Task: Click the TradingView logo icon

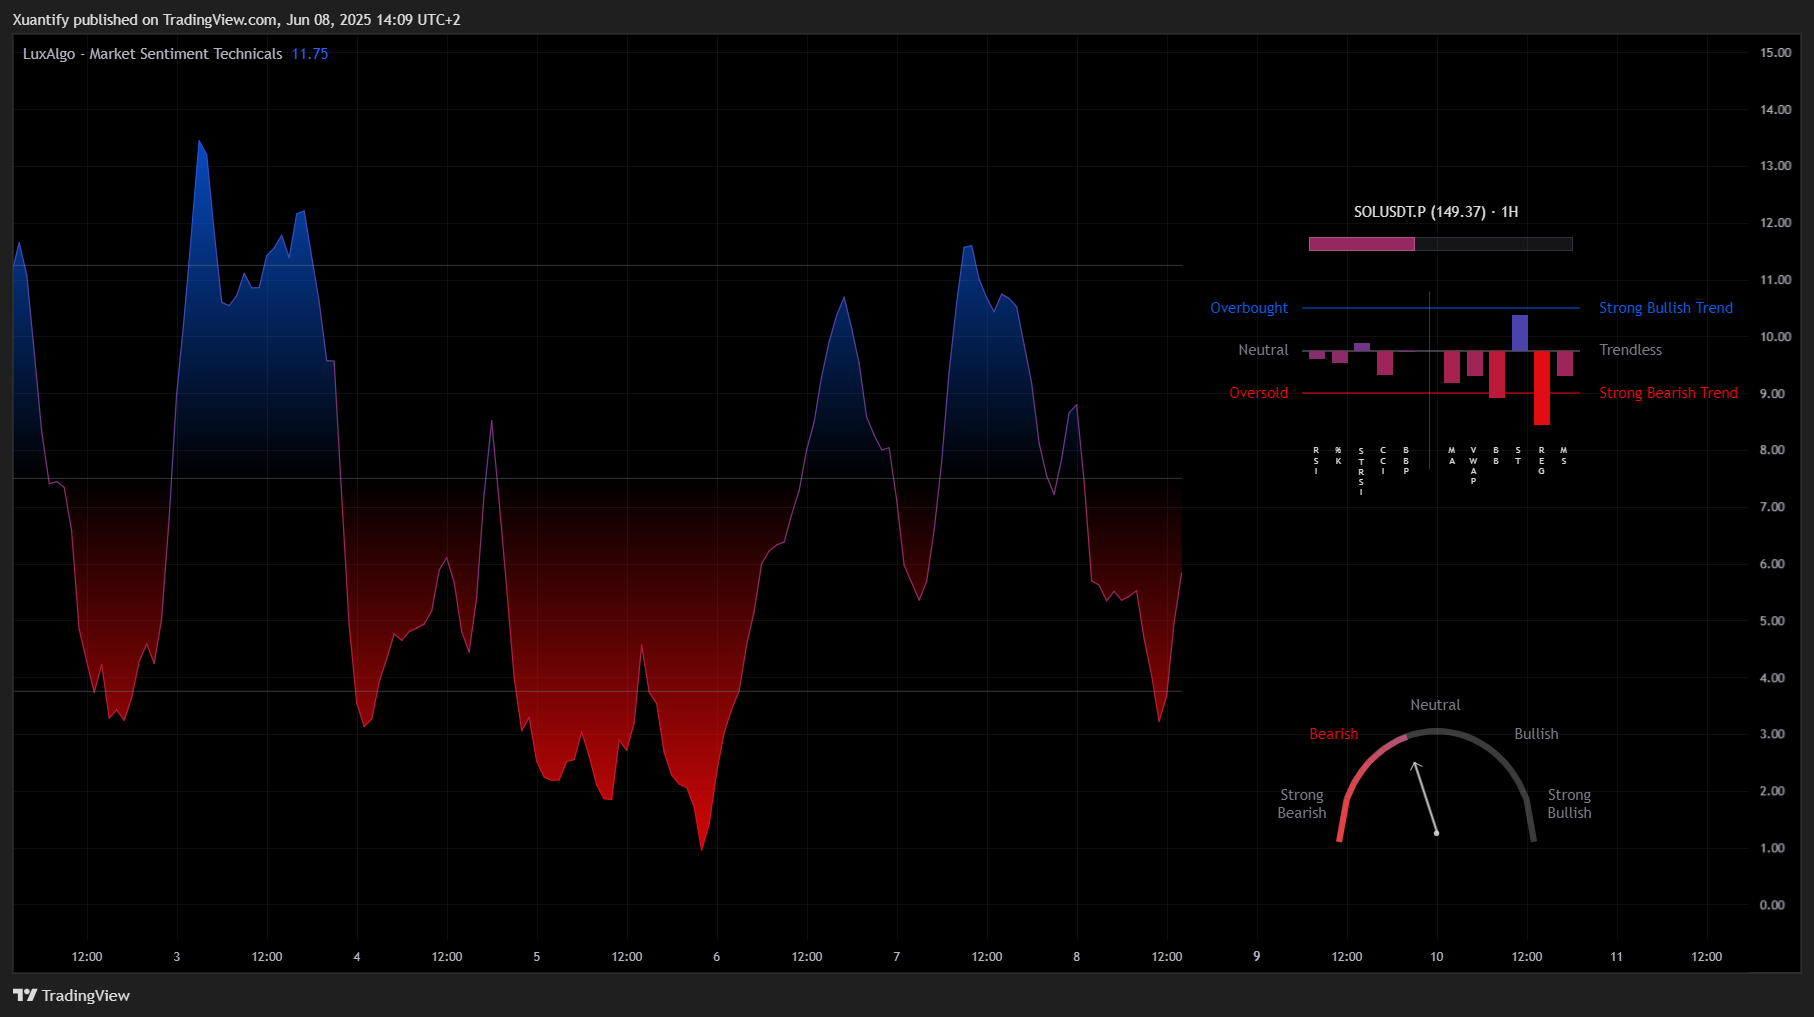Action: [25, 995]
